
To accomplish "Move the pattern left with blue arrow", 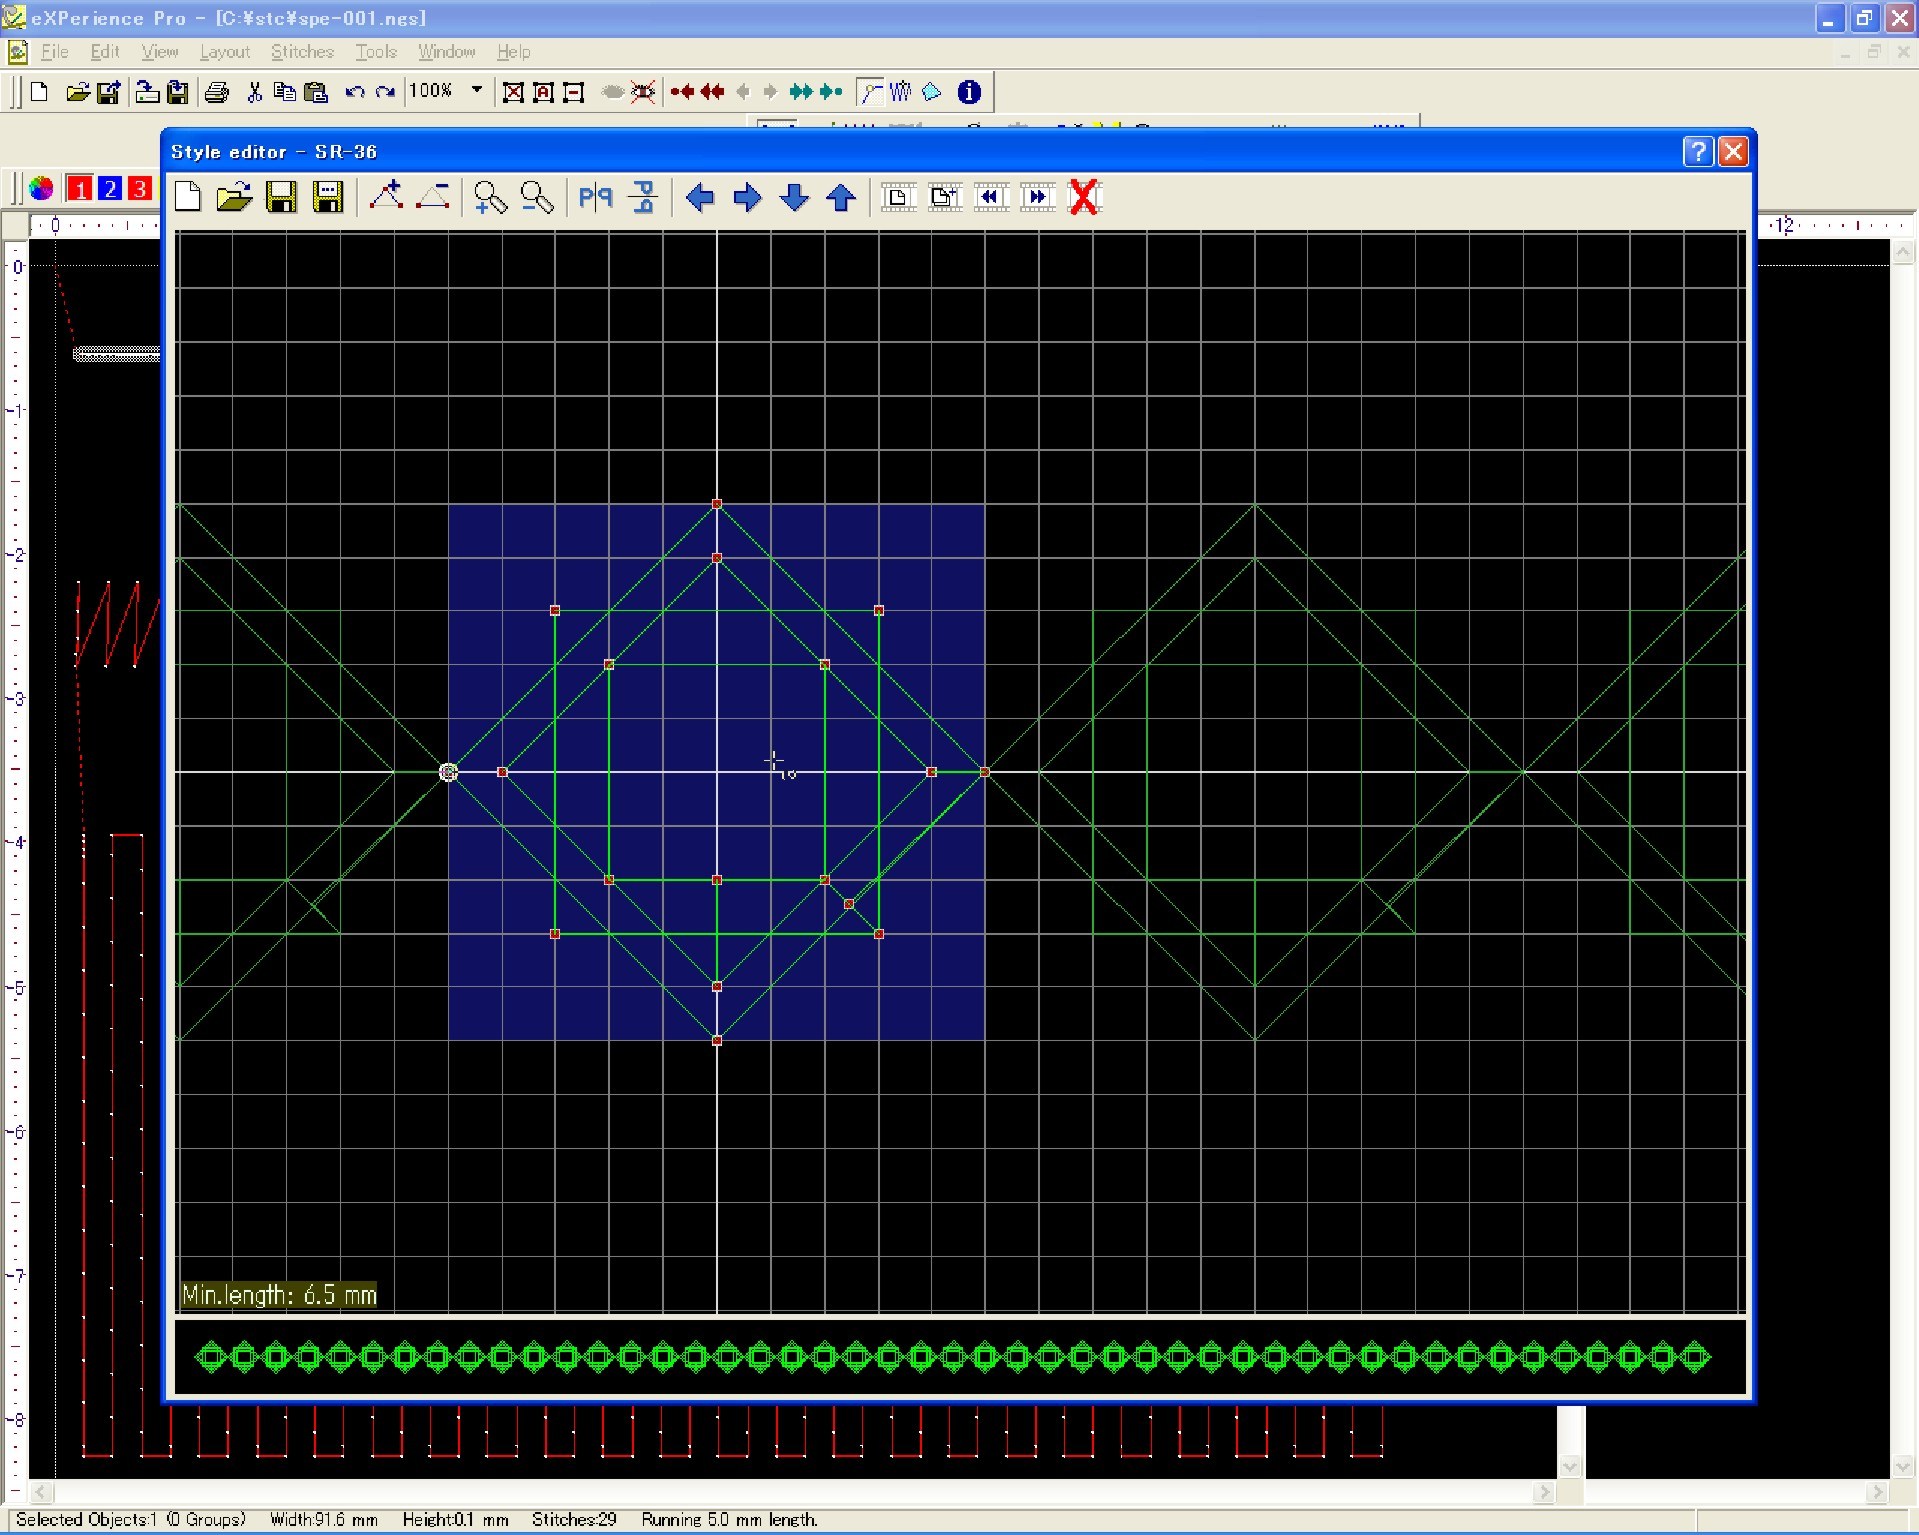I will pos(700,197).
